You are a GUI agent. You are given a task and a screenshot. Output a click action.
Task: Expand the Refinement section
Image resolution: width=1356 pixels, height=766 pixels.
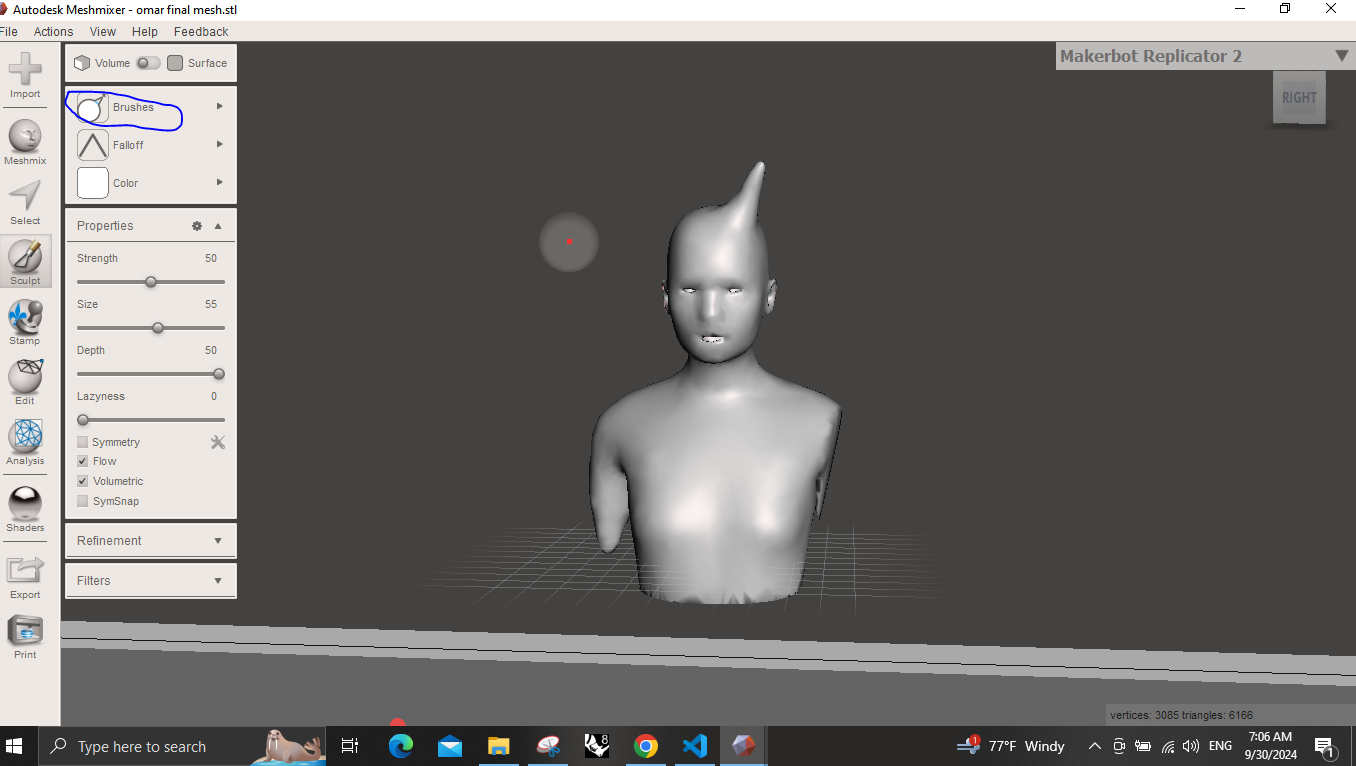[151, 541]
